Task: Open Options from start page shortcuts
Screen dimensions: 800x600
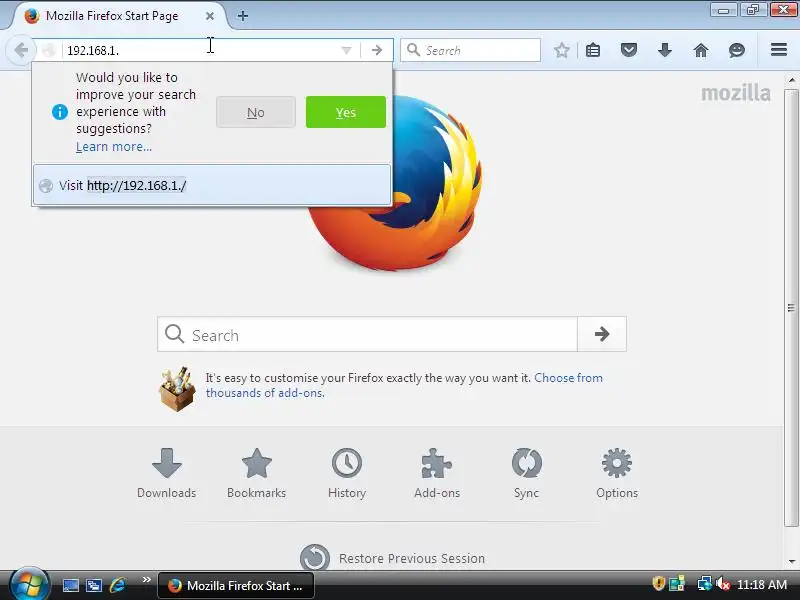Action: pyautogui.click(x=617, y=473)
